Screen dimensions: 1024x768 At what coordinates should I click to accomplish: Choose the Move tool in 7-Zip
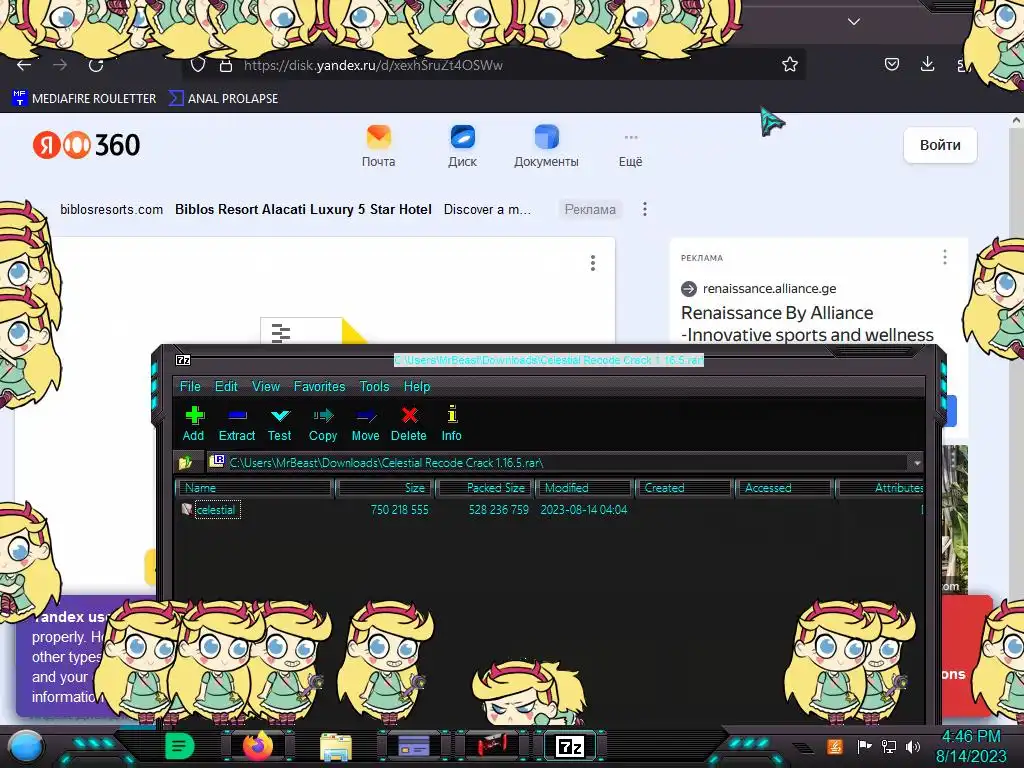365,424
